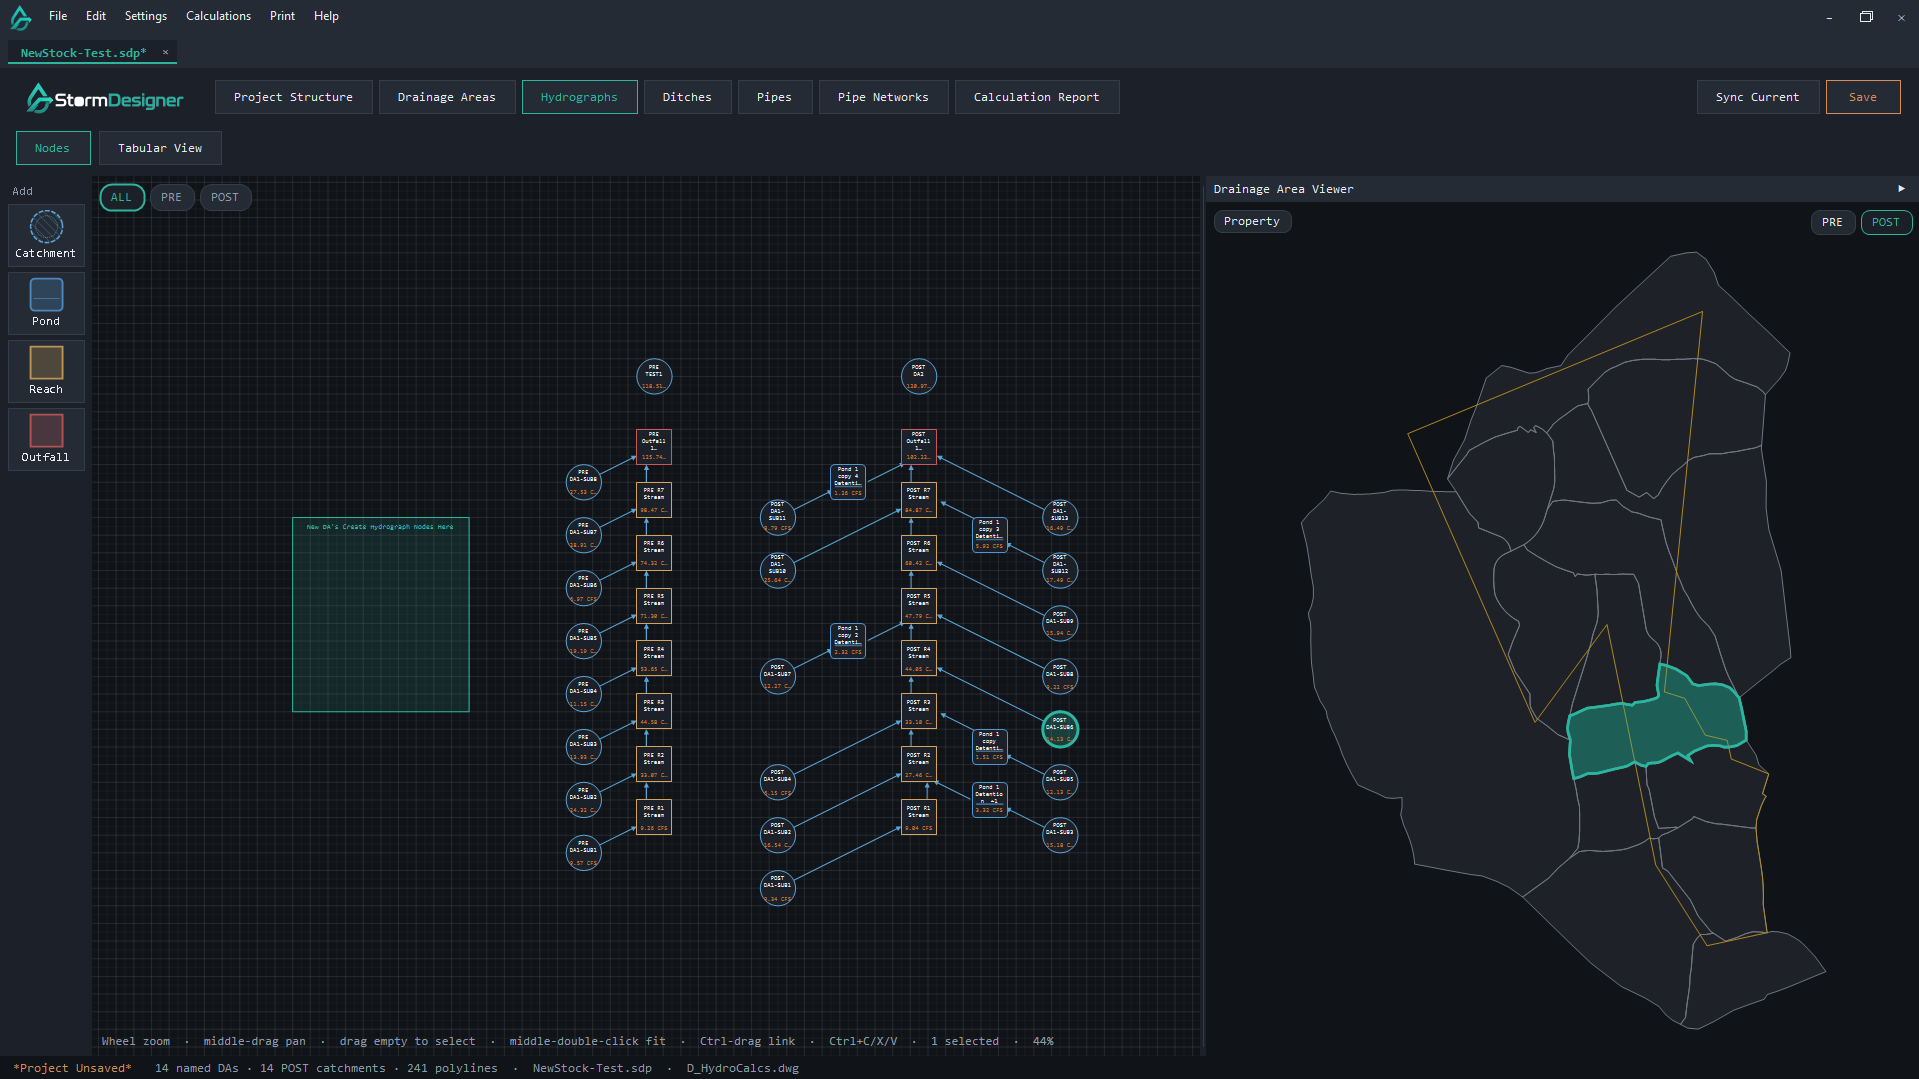Screen dimensions: 1919x1079
Task: Go to Pipe Networks tab
Action: pos(884,97)
